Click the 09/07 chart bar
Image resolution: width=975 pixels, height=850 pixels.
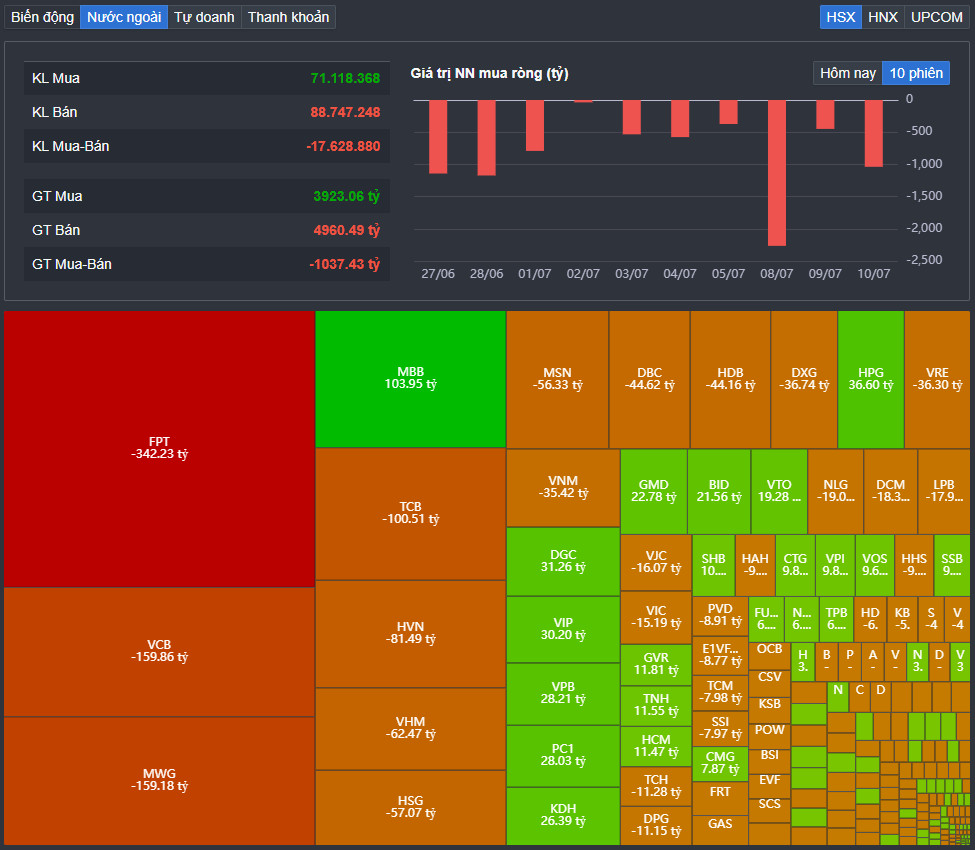[x=825, y=114]
